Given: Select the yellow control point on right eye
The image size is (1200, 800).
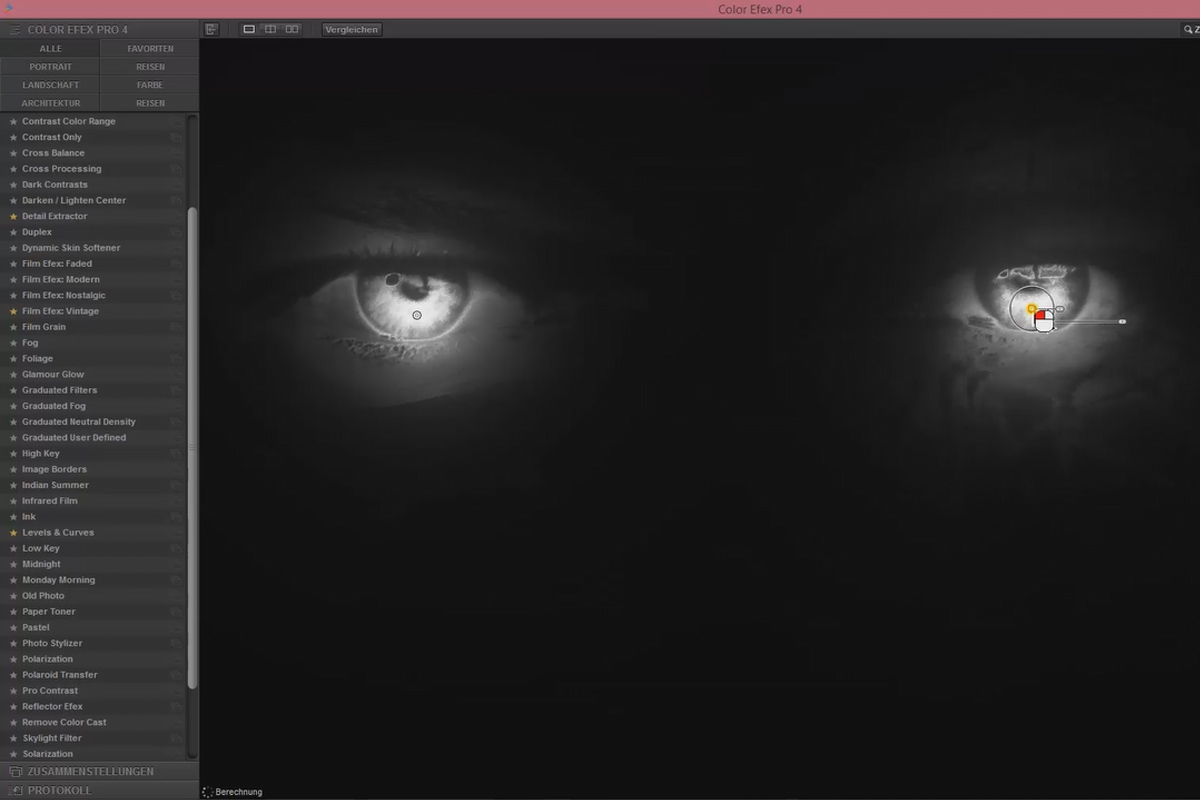Looking at the screenshot, I should coord(1031,309).
